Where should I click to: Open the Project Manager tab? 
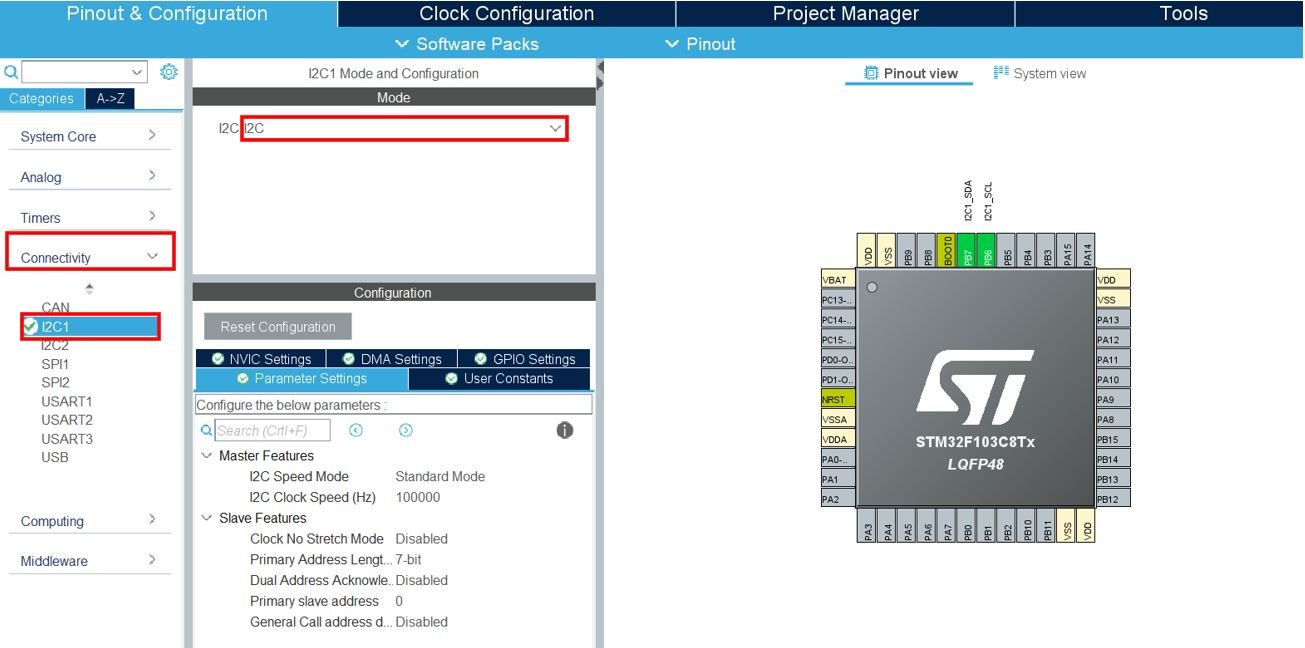(845, 14)
